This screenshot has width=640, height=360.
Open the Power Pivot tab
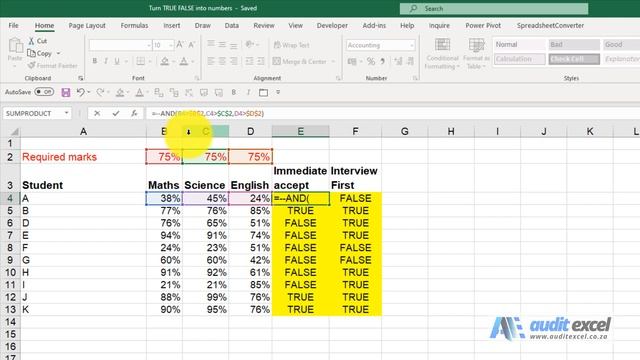(x=483, y=25)
